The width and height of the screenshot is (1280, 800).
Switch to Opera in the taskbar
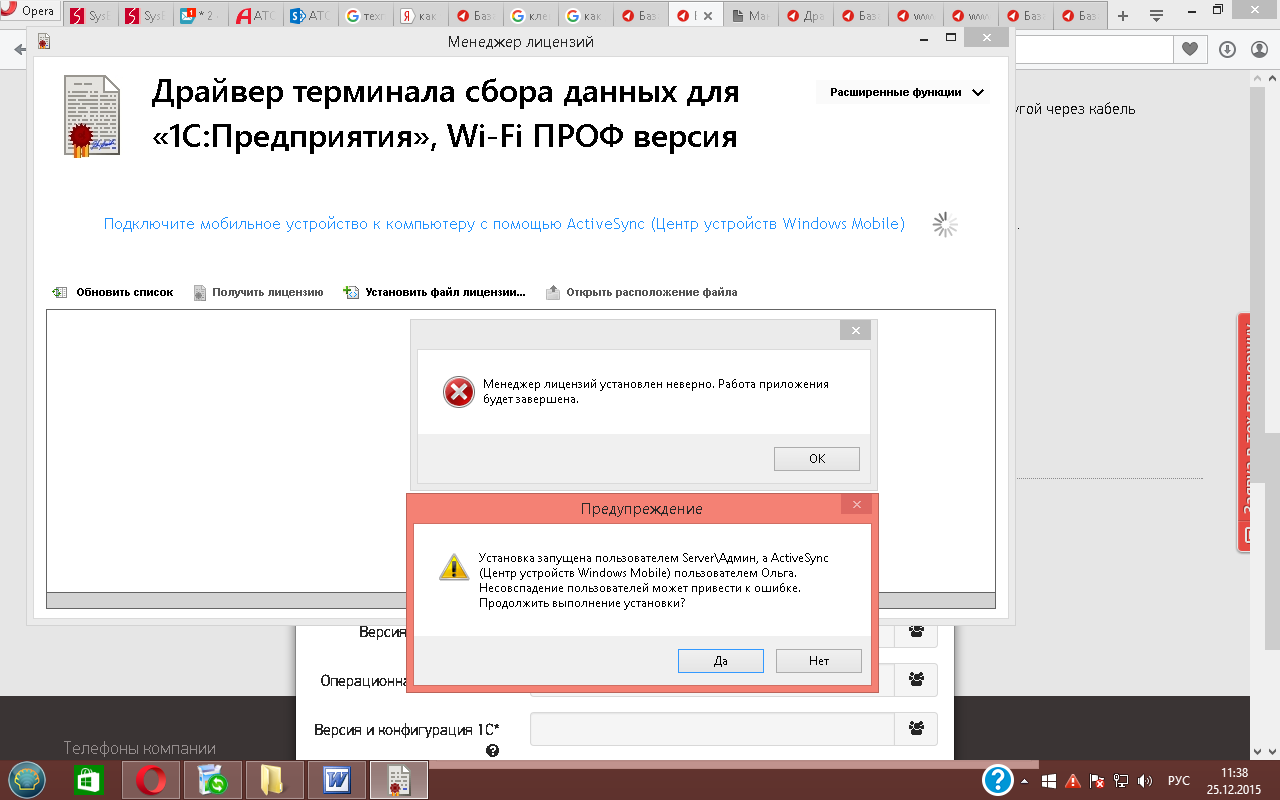pos(151,780)
